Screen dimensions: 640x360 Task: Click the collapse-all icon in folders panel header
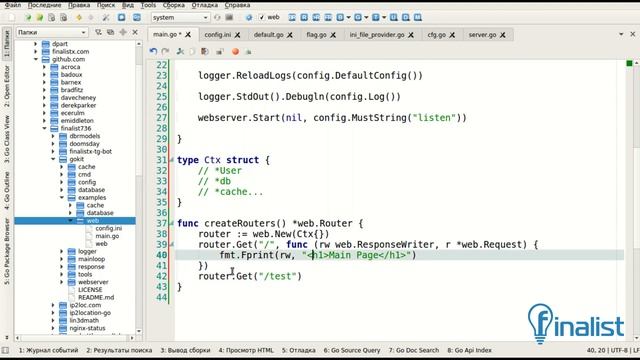click(111, 32)
